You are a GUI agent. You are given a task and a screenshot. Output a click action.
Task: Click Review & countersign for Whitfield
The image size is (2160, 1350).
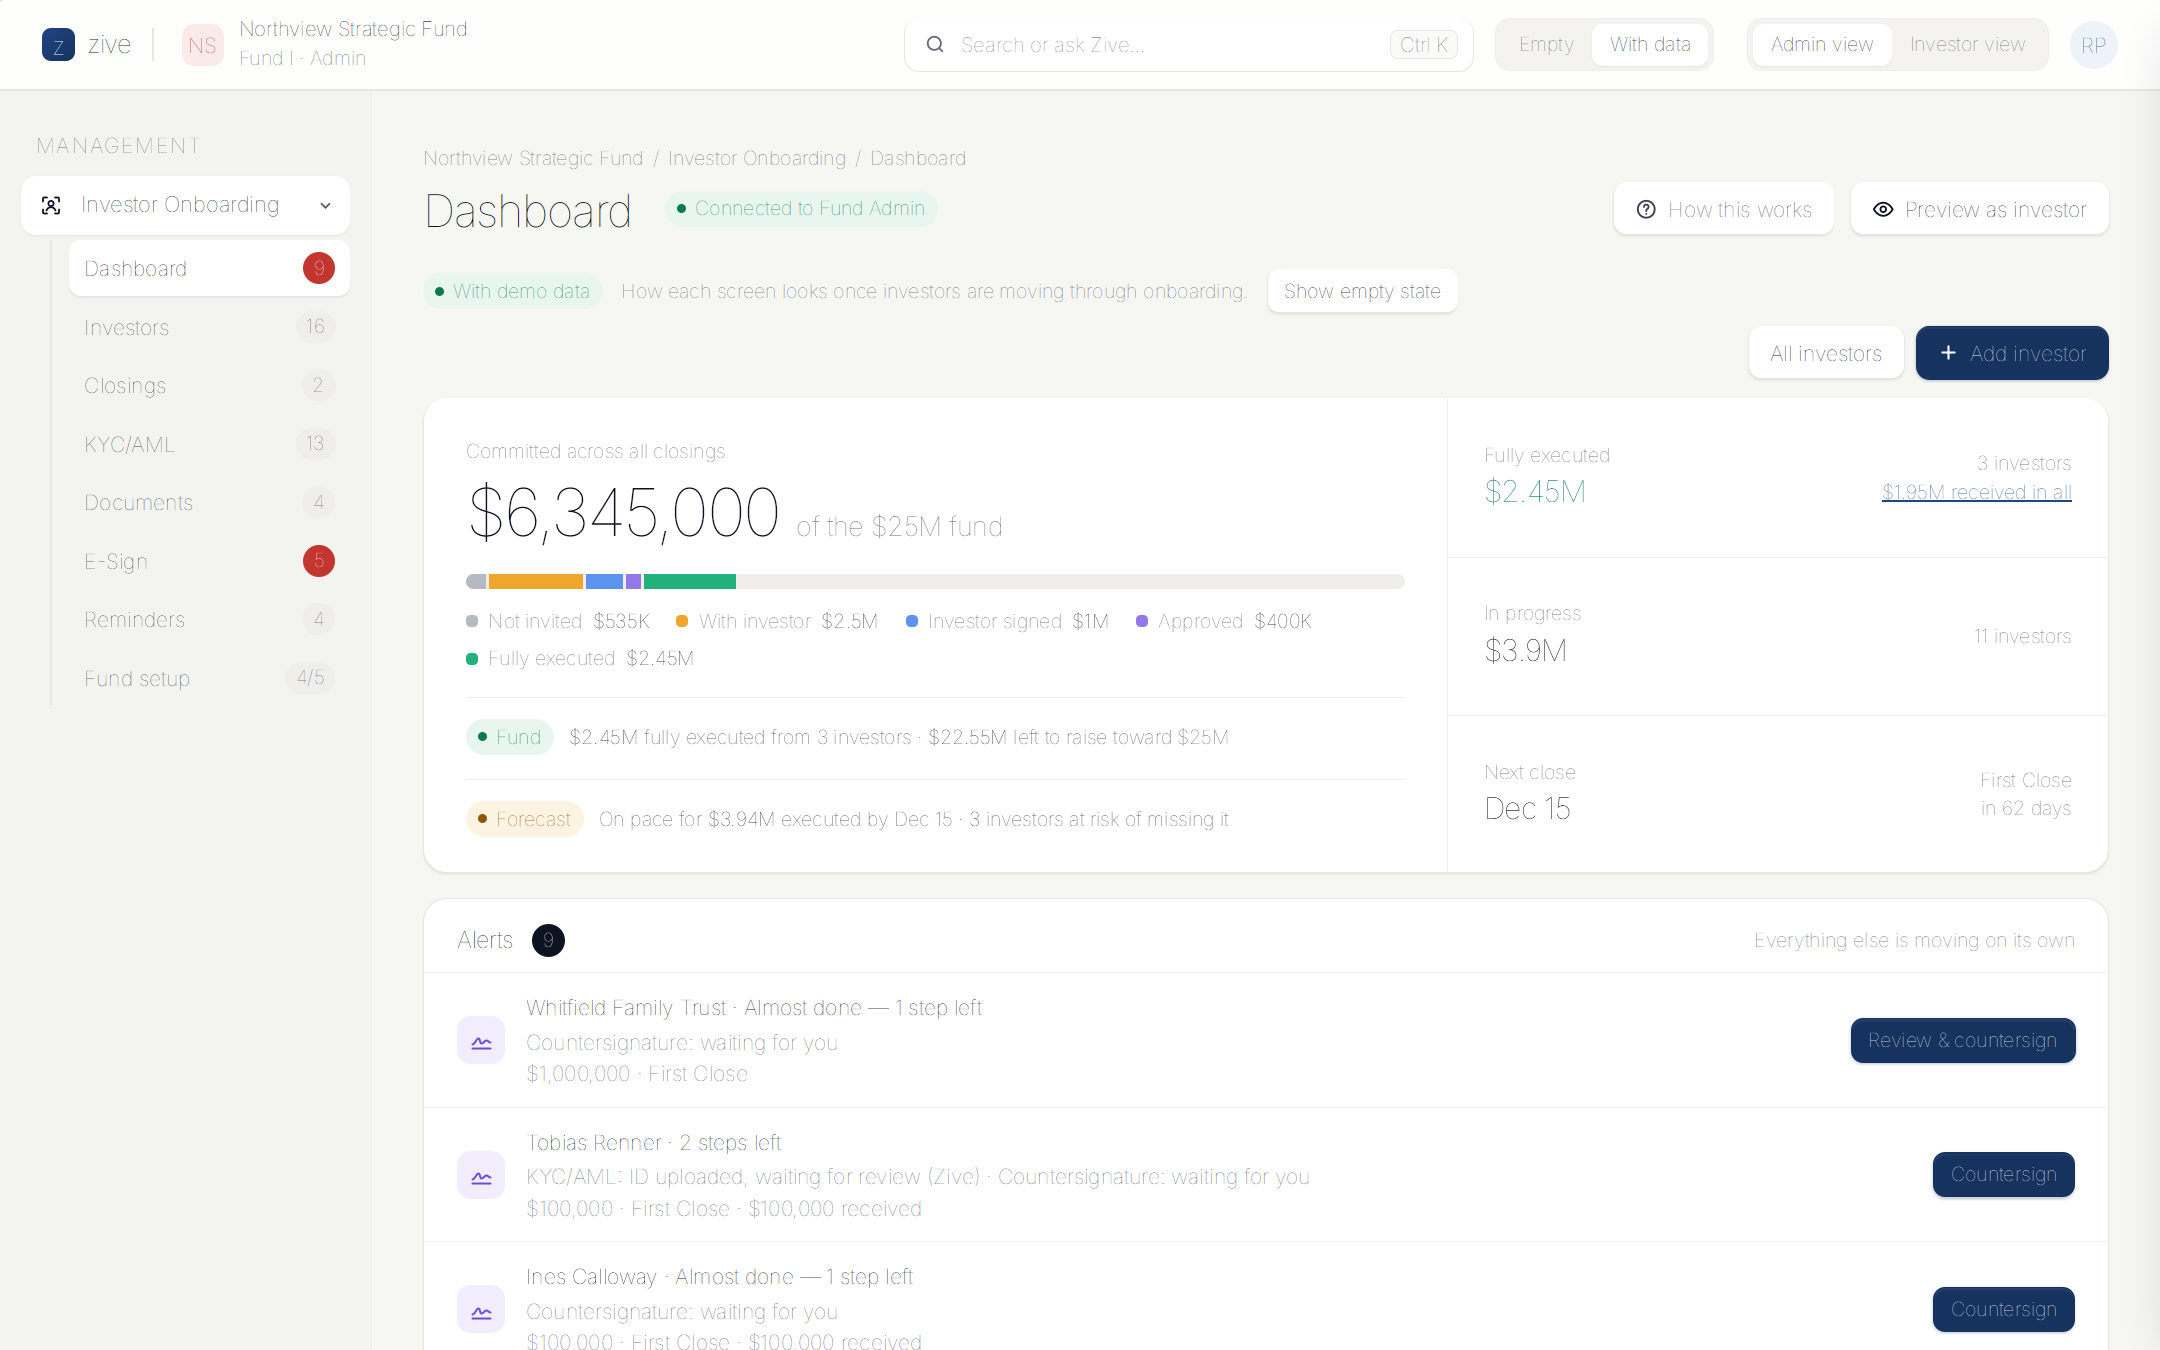(x=1962, y=1040)
